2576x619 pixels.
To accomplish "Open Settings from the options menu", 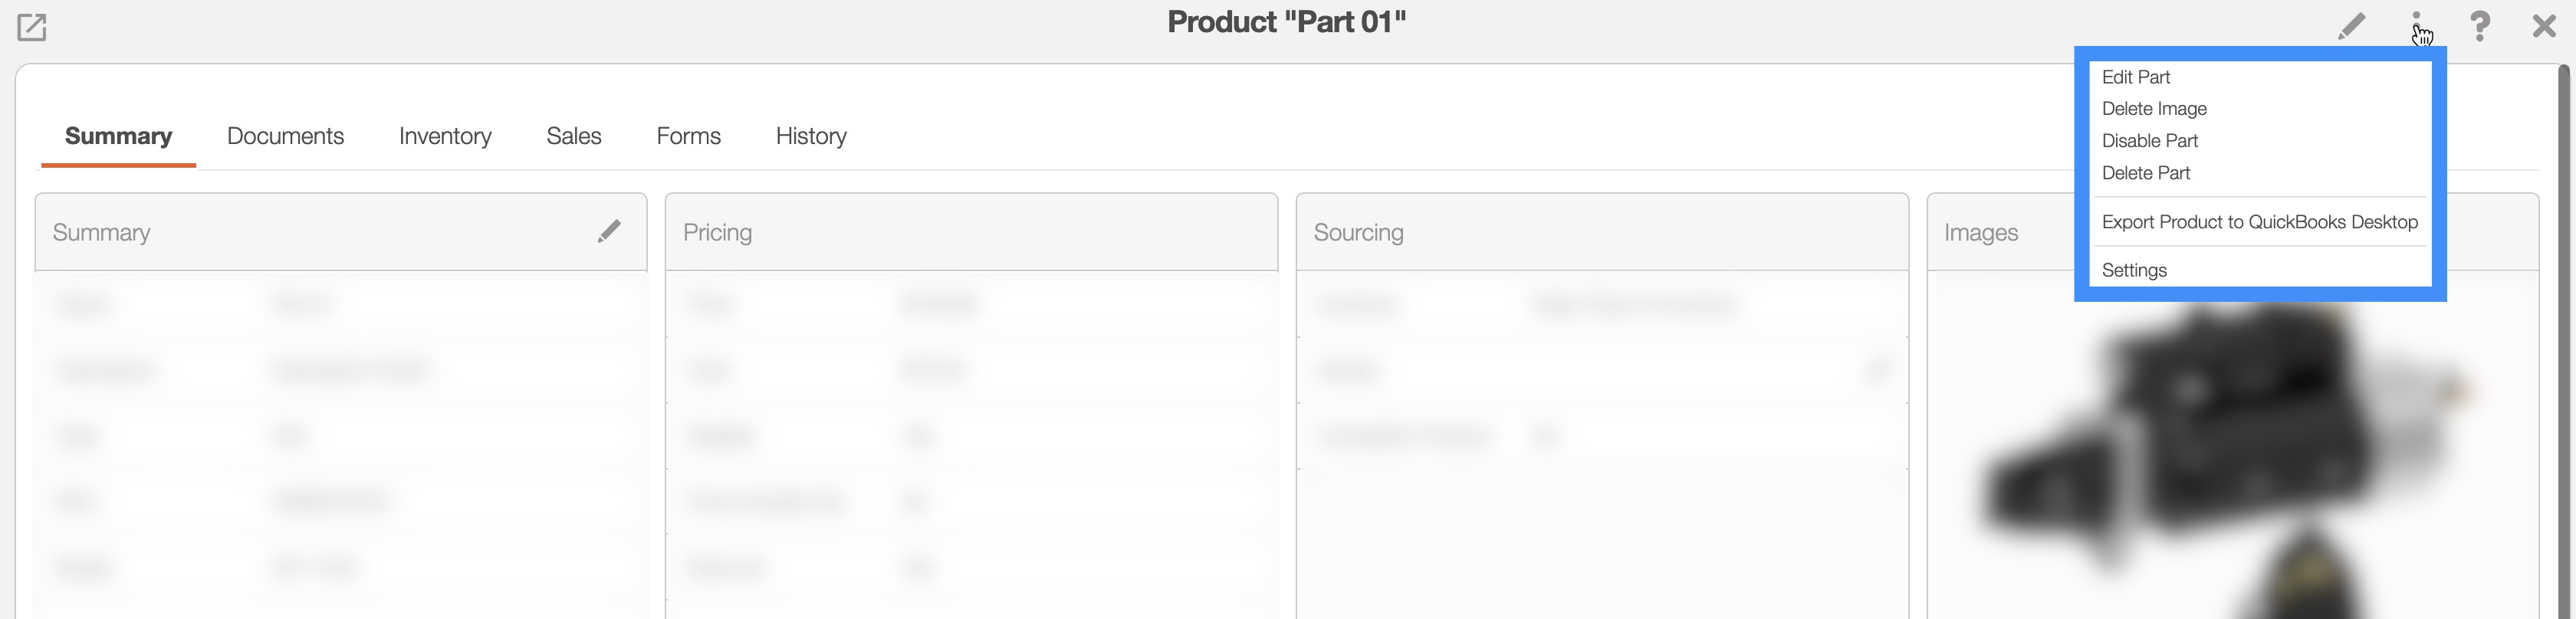I will click(2134, 270).
